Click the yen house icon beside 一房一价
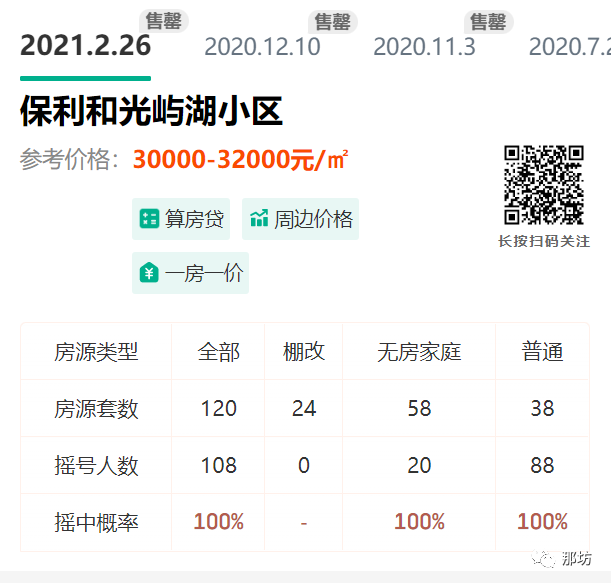 pos(149,272)
